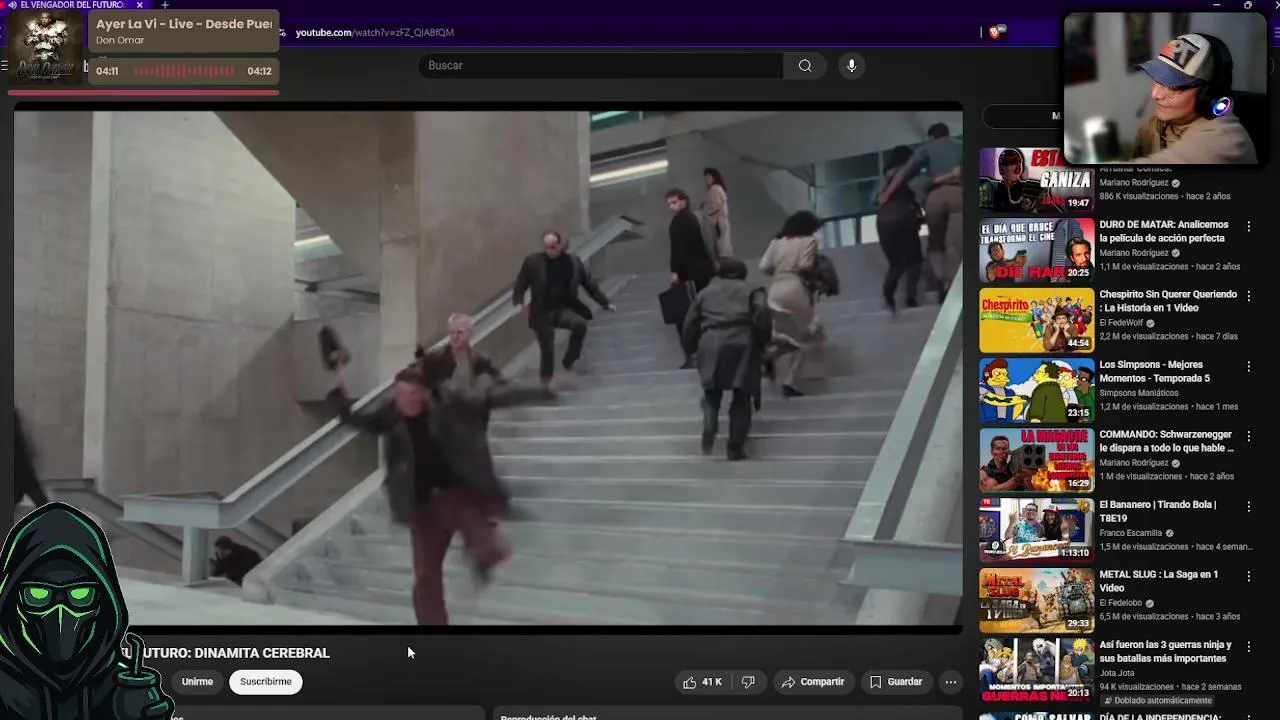This screenshot has width=1280, height=720.
Task: Click Mariano Rodríguez under COMMANDO video
Action: [1134, 463]
